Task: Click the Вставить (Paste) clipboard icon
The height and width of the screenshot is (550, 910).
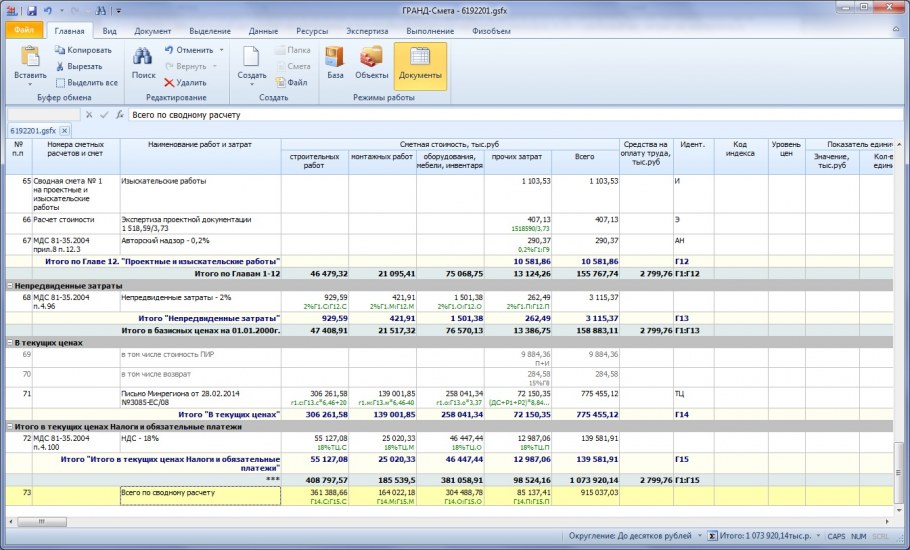Action: click(x=29, y=57)
